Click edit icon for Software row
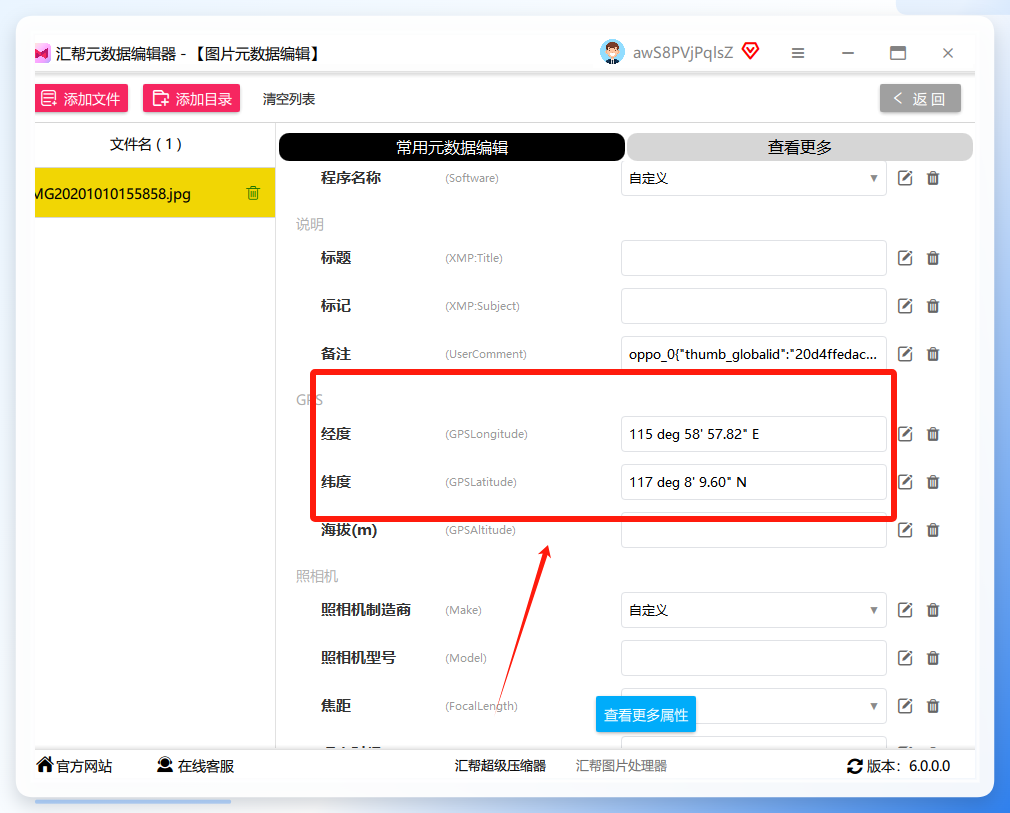Screen dimensions: 1010x813 [x=905, y=178]
